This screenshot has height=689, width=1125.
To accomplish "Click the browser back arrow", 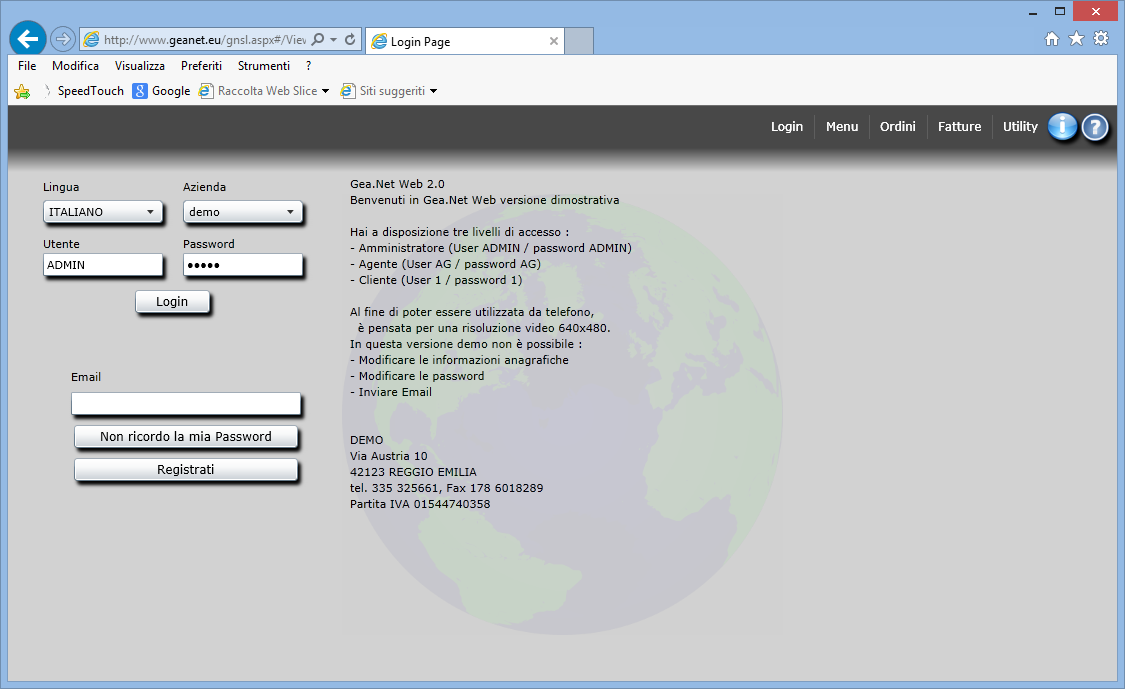I will (27, 38).
